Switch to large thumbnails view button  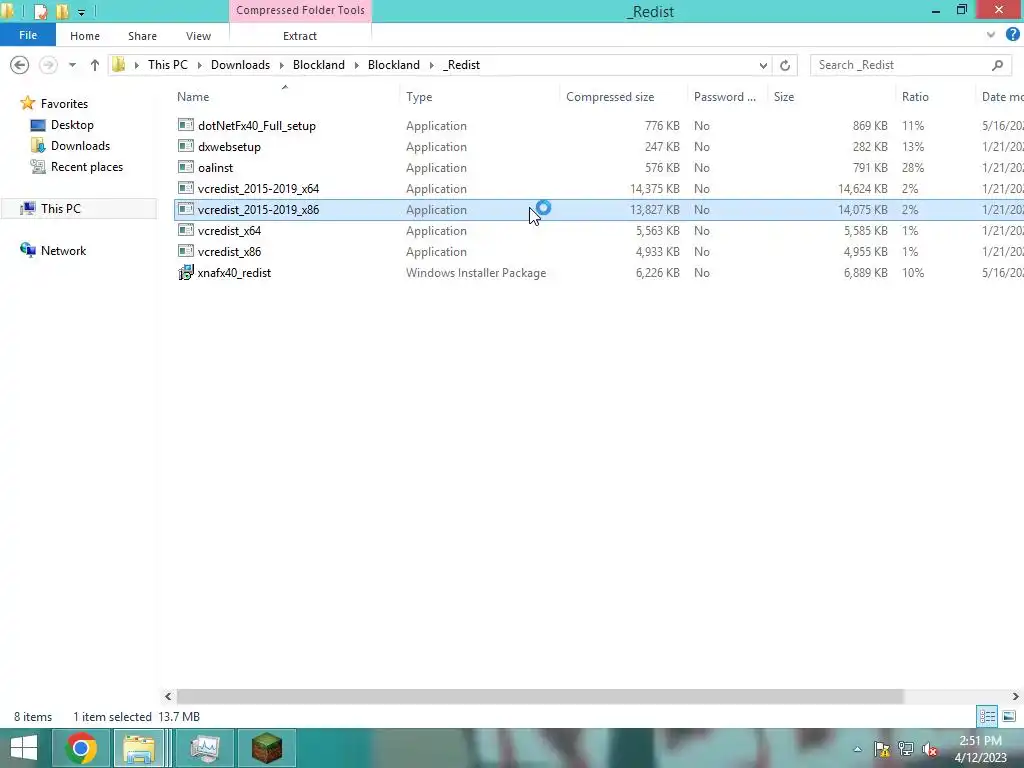click(1009, 716)
